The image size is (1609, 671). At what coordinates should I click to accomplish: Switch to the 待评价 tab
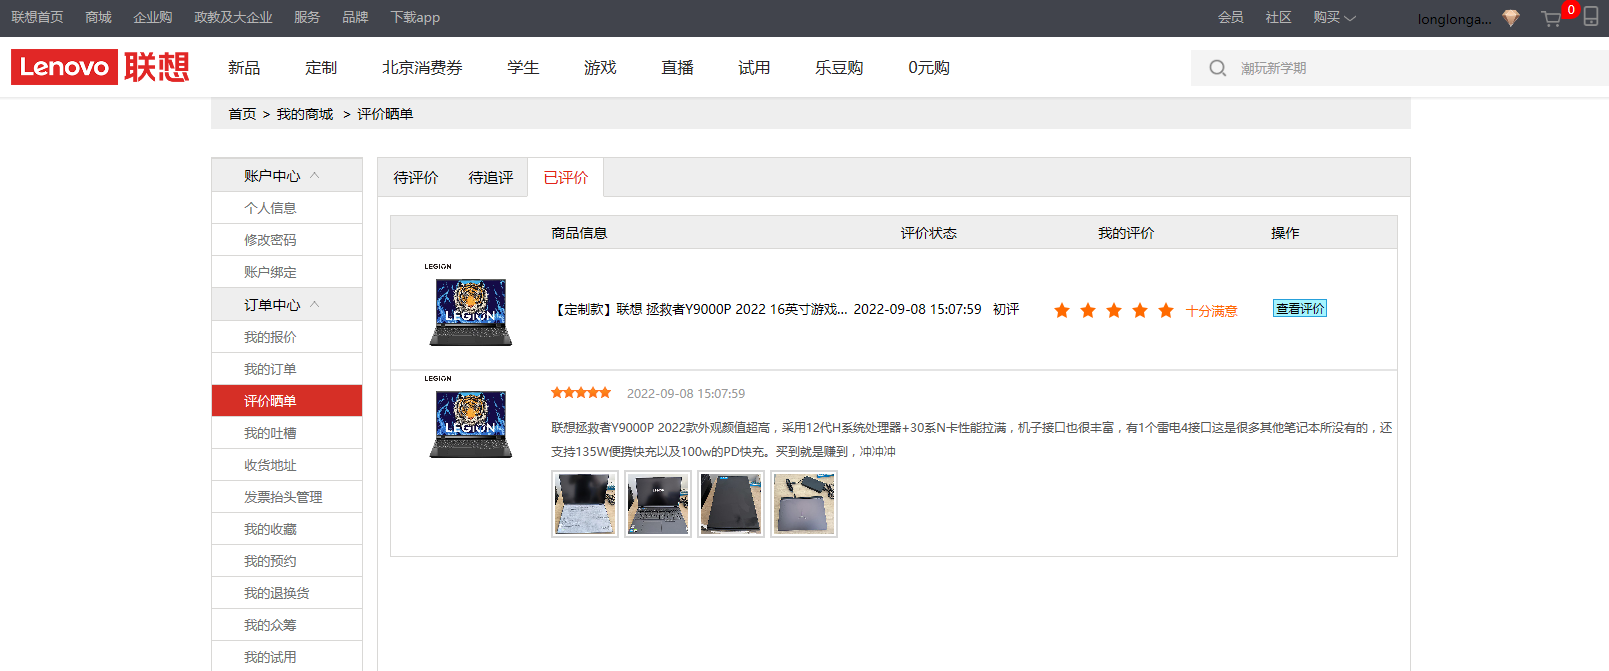pos(416,177)
